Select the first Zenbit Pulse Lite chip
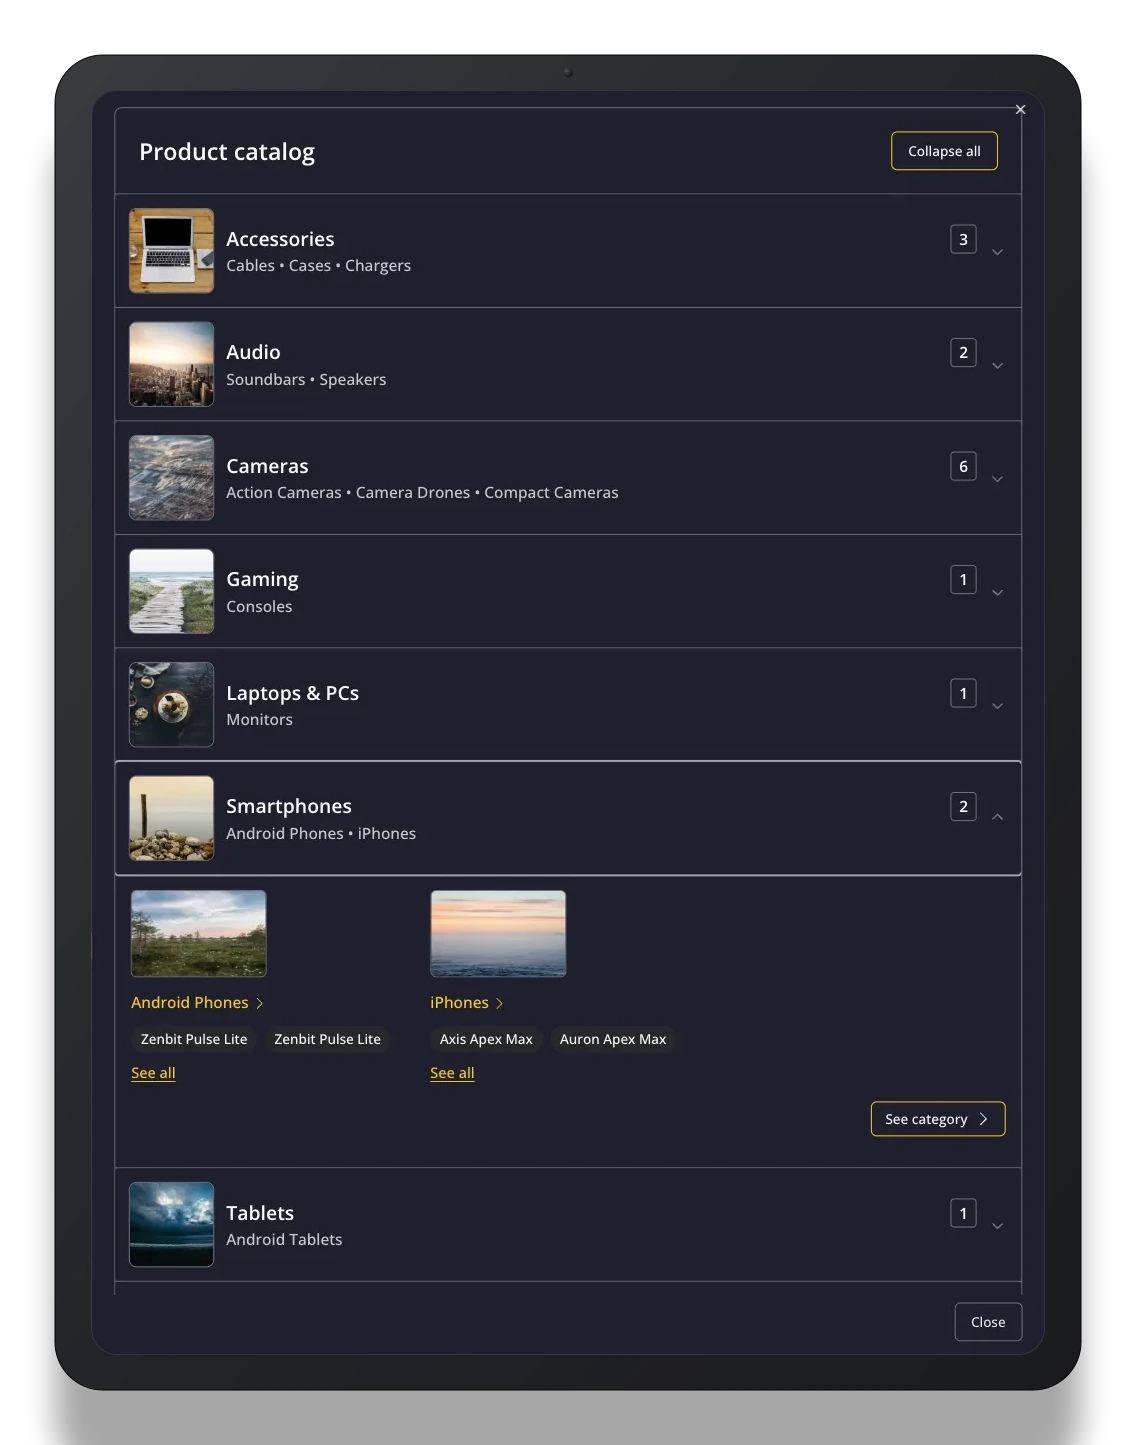This screenshot has width=1136, height=1445. point(194,1039)
